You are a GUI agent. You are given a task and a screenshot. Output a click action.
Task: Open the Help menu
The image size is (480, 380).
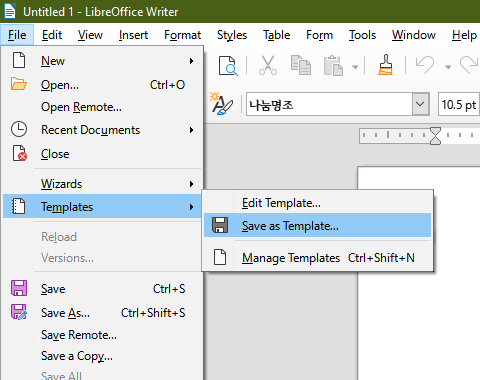click(x=464, y=35)
